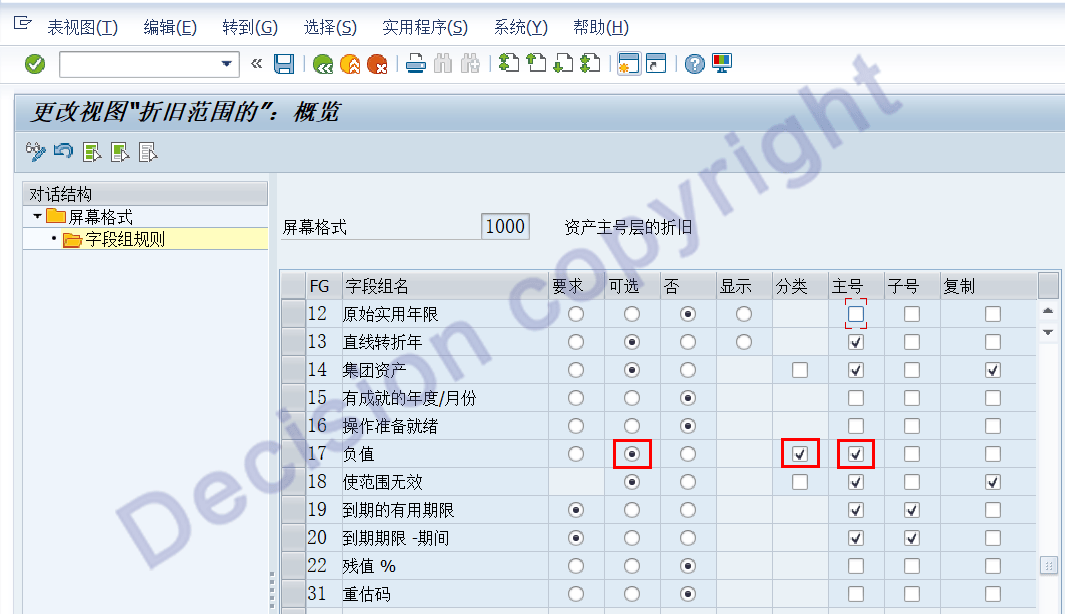Click the 字段组名 column header
1065x614 pixels.
pos(445,286)
